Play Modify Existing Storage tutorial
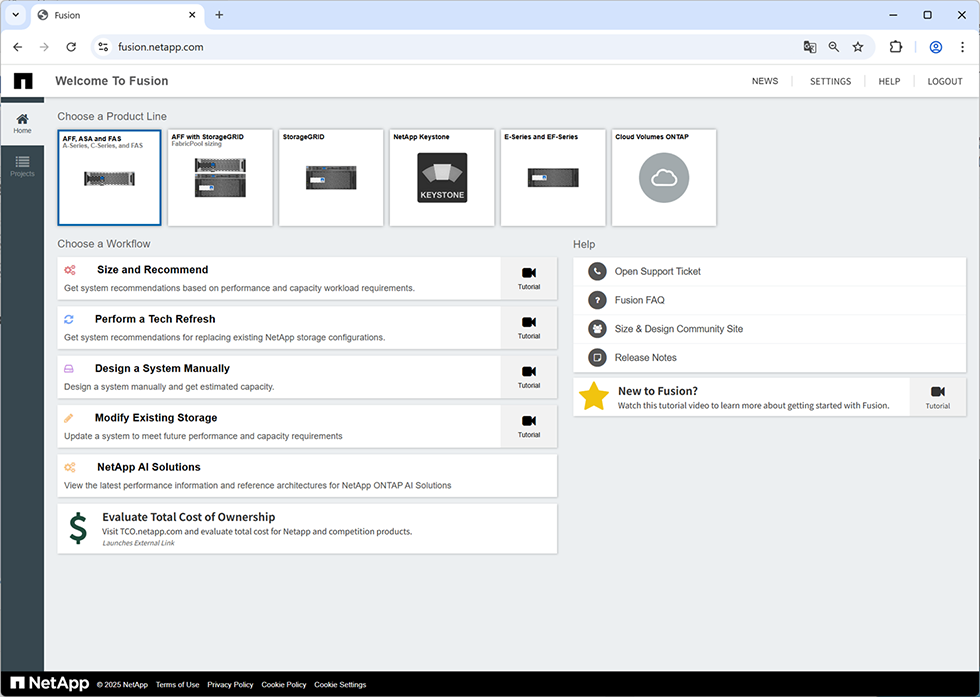980x697 pixels. tap(529, 426)
